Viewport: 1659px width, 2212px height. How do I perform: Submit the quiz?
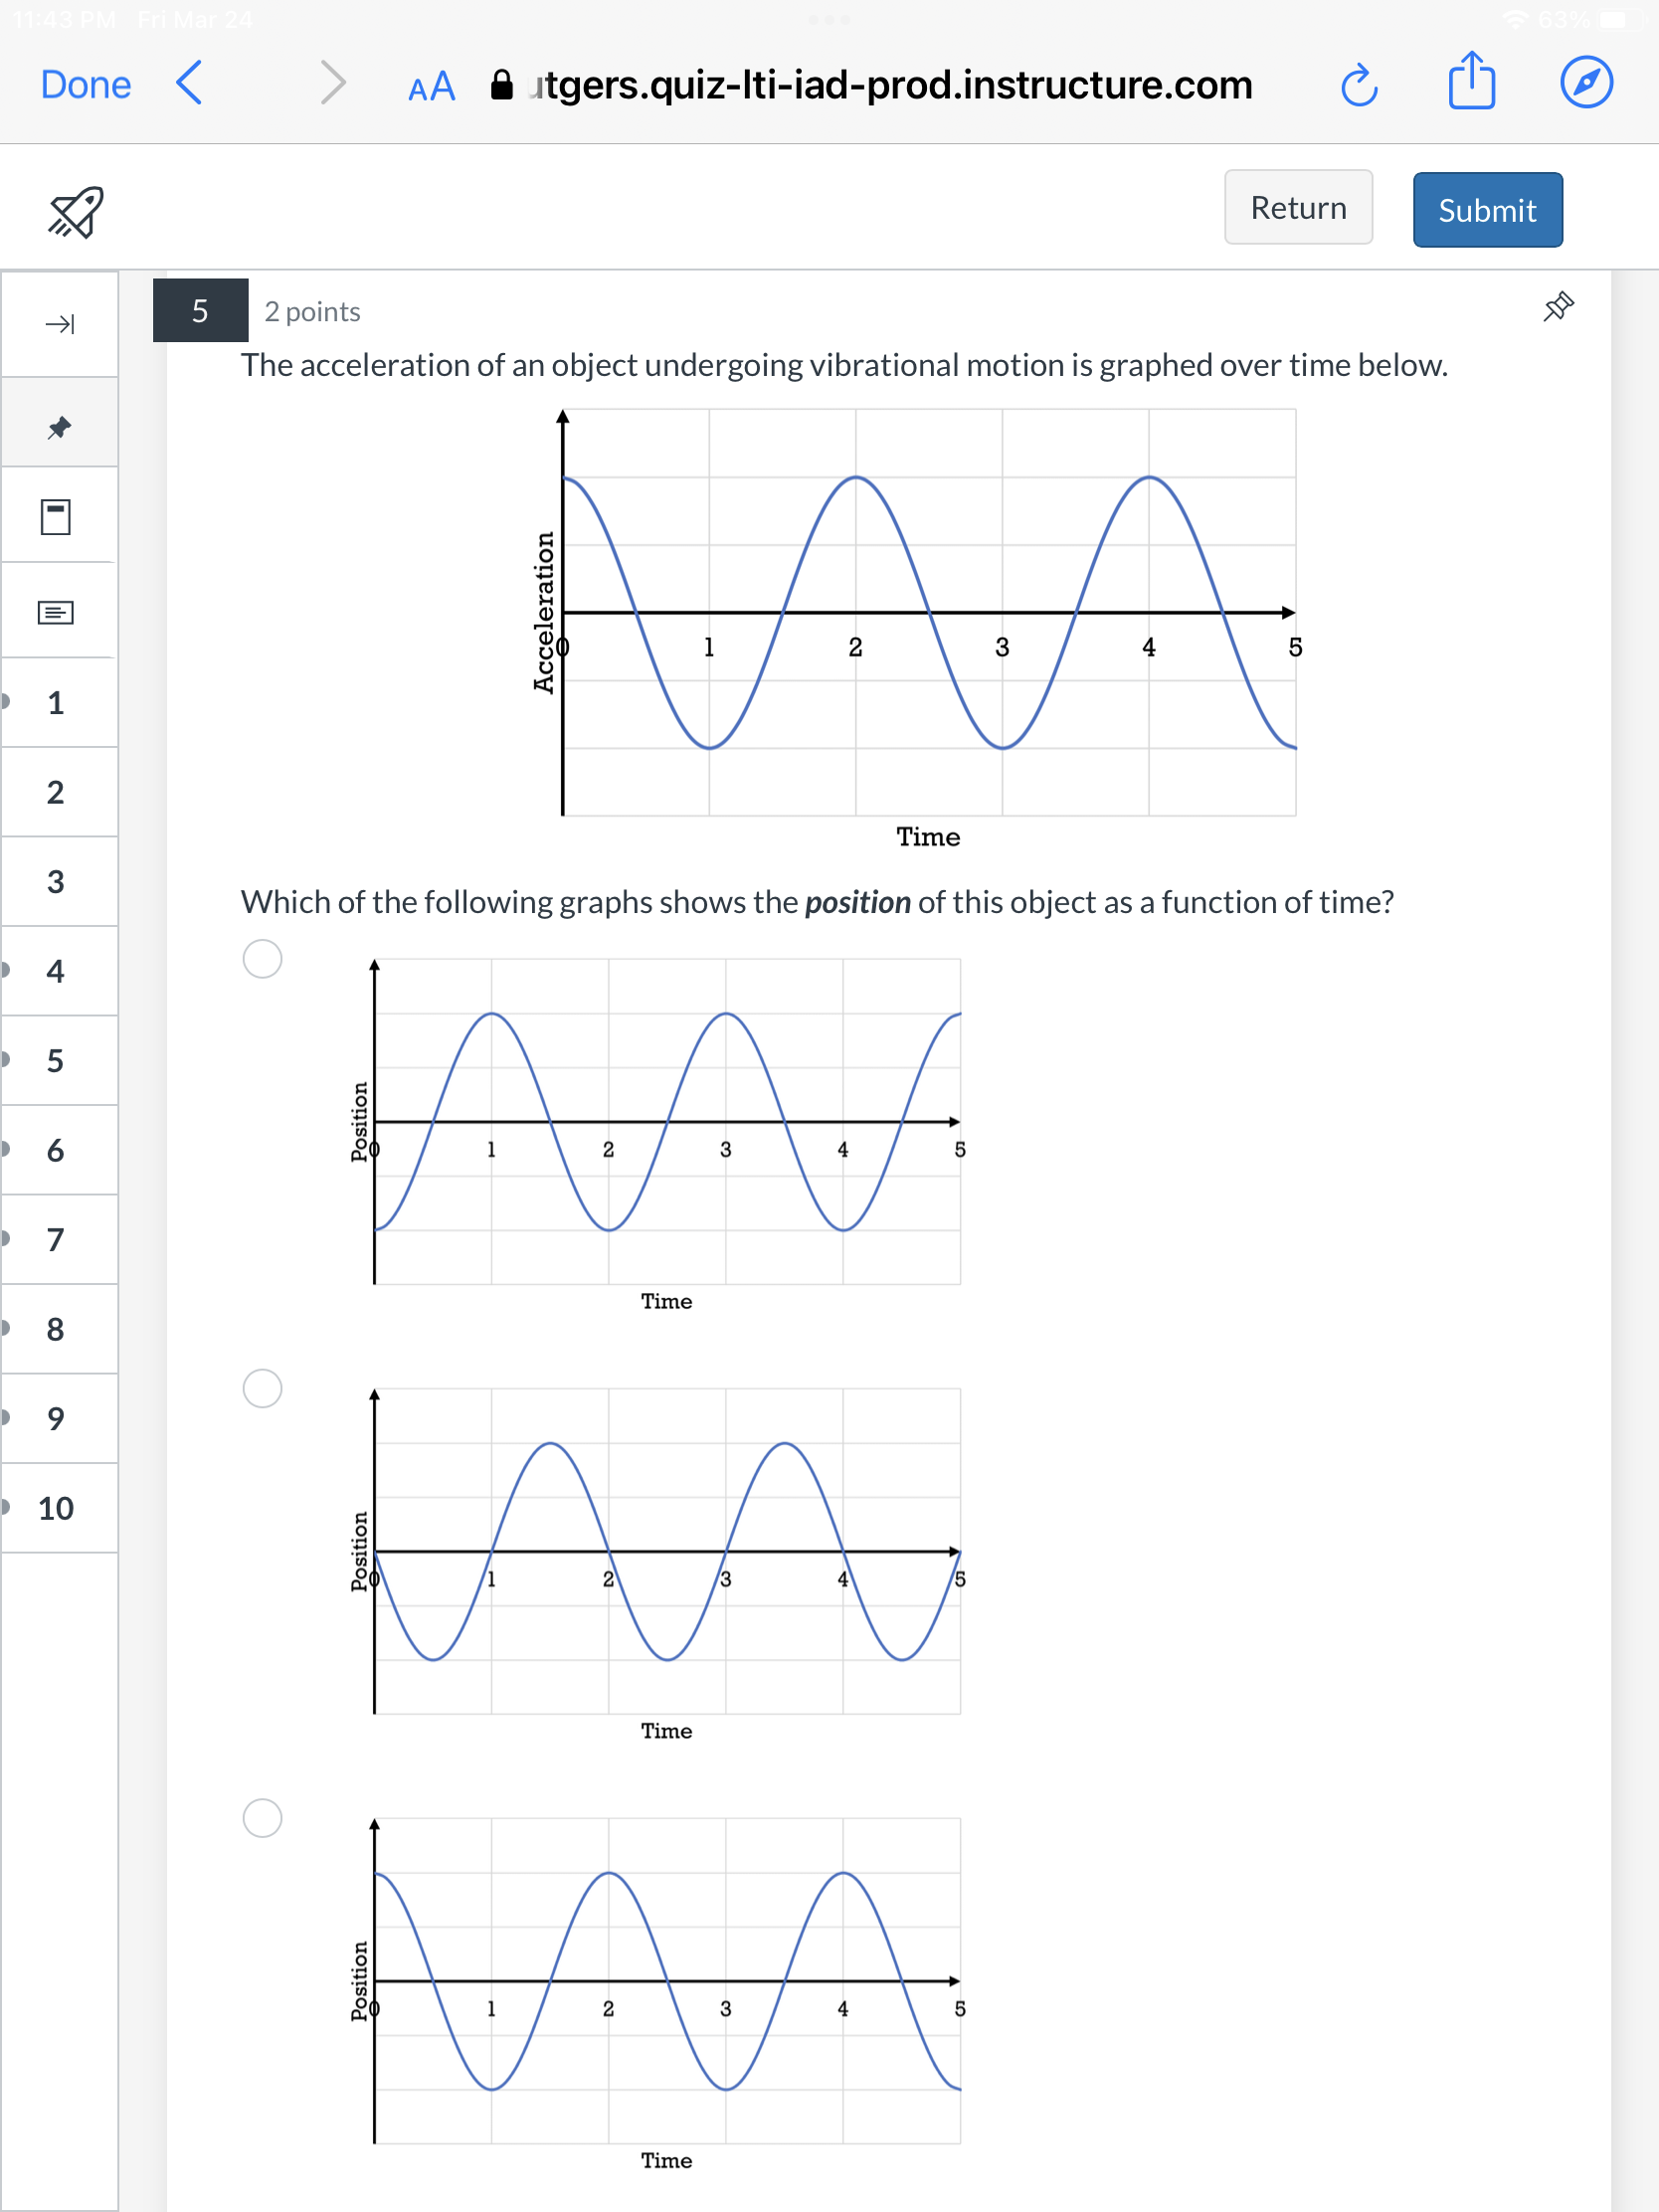(x=1487, y=209)
